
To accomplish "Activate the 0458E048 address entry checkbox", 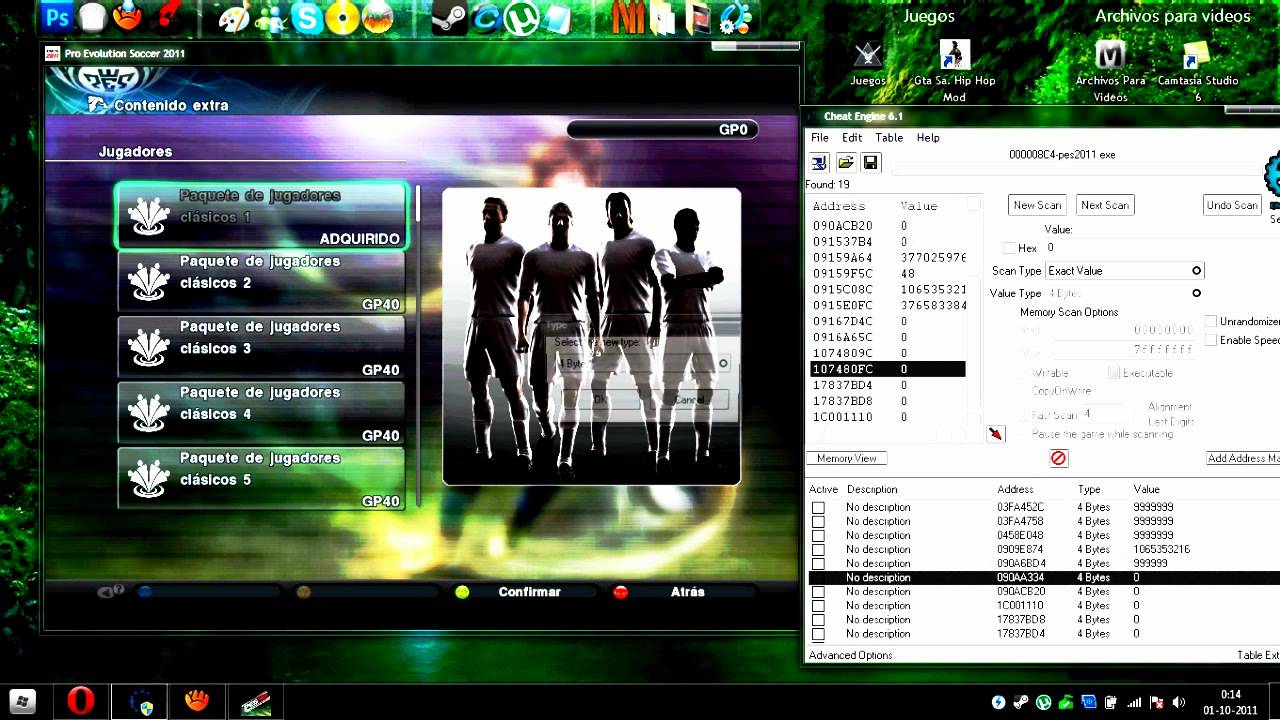I will (818, 536).
